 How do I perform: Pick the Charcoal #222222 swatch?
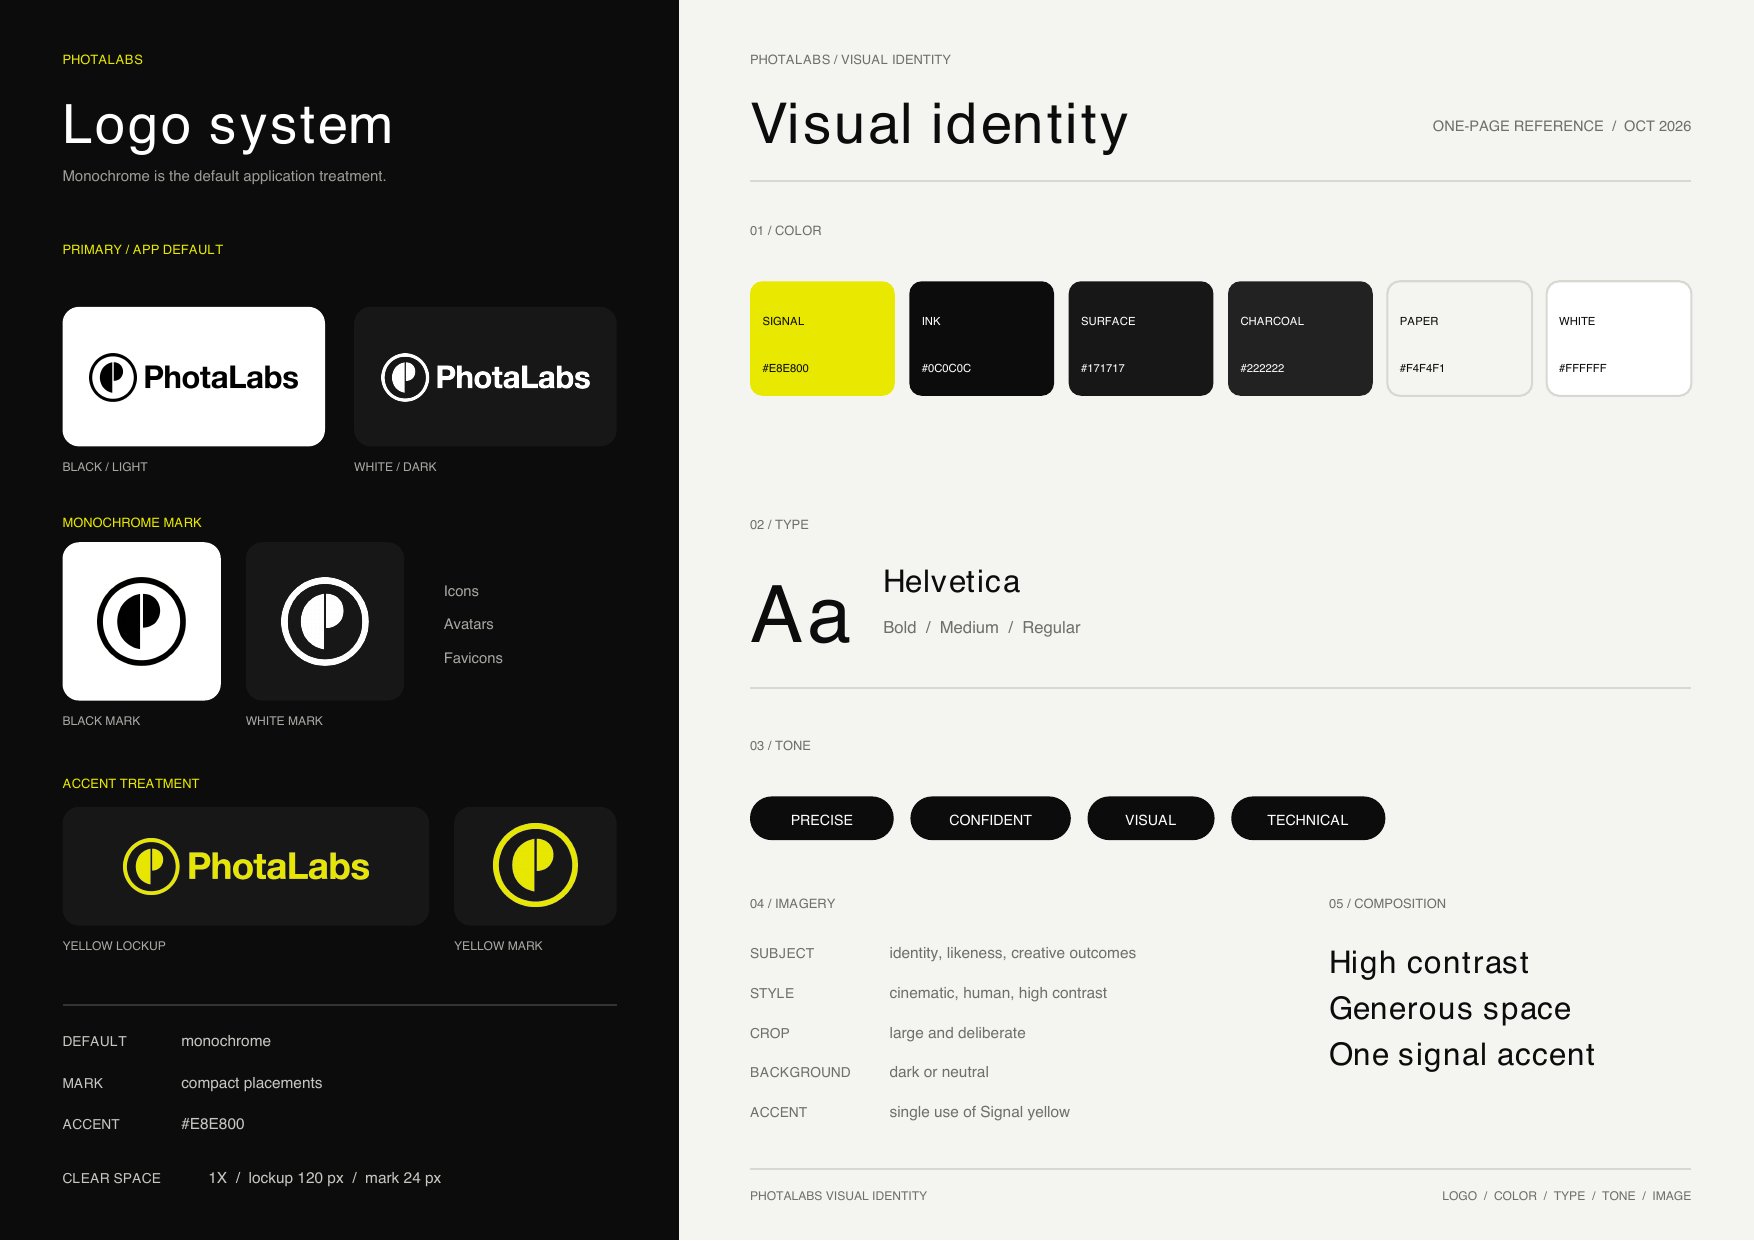[1300, 338]
